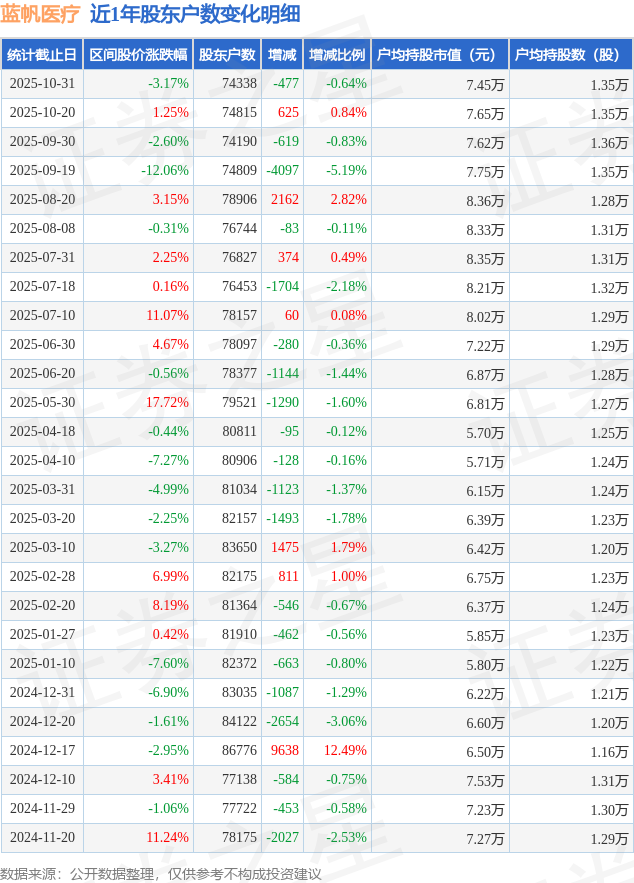Click the 17.72% price change cell
634x883 pixels.
(x=167, y=403)
